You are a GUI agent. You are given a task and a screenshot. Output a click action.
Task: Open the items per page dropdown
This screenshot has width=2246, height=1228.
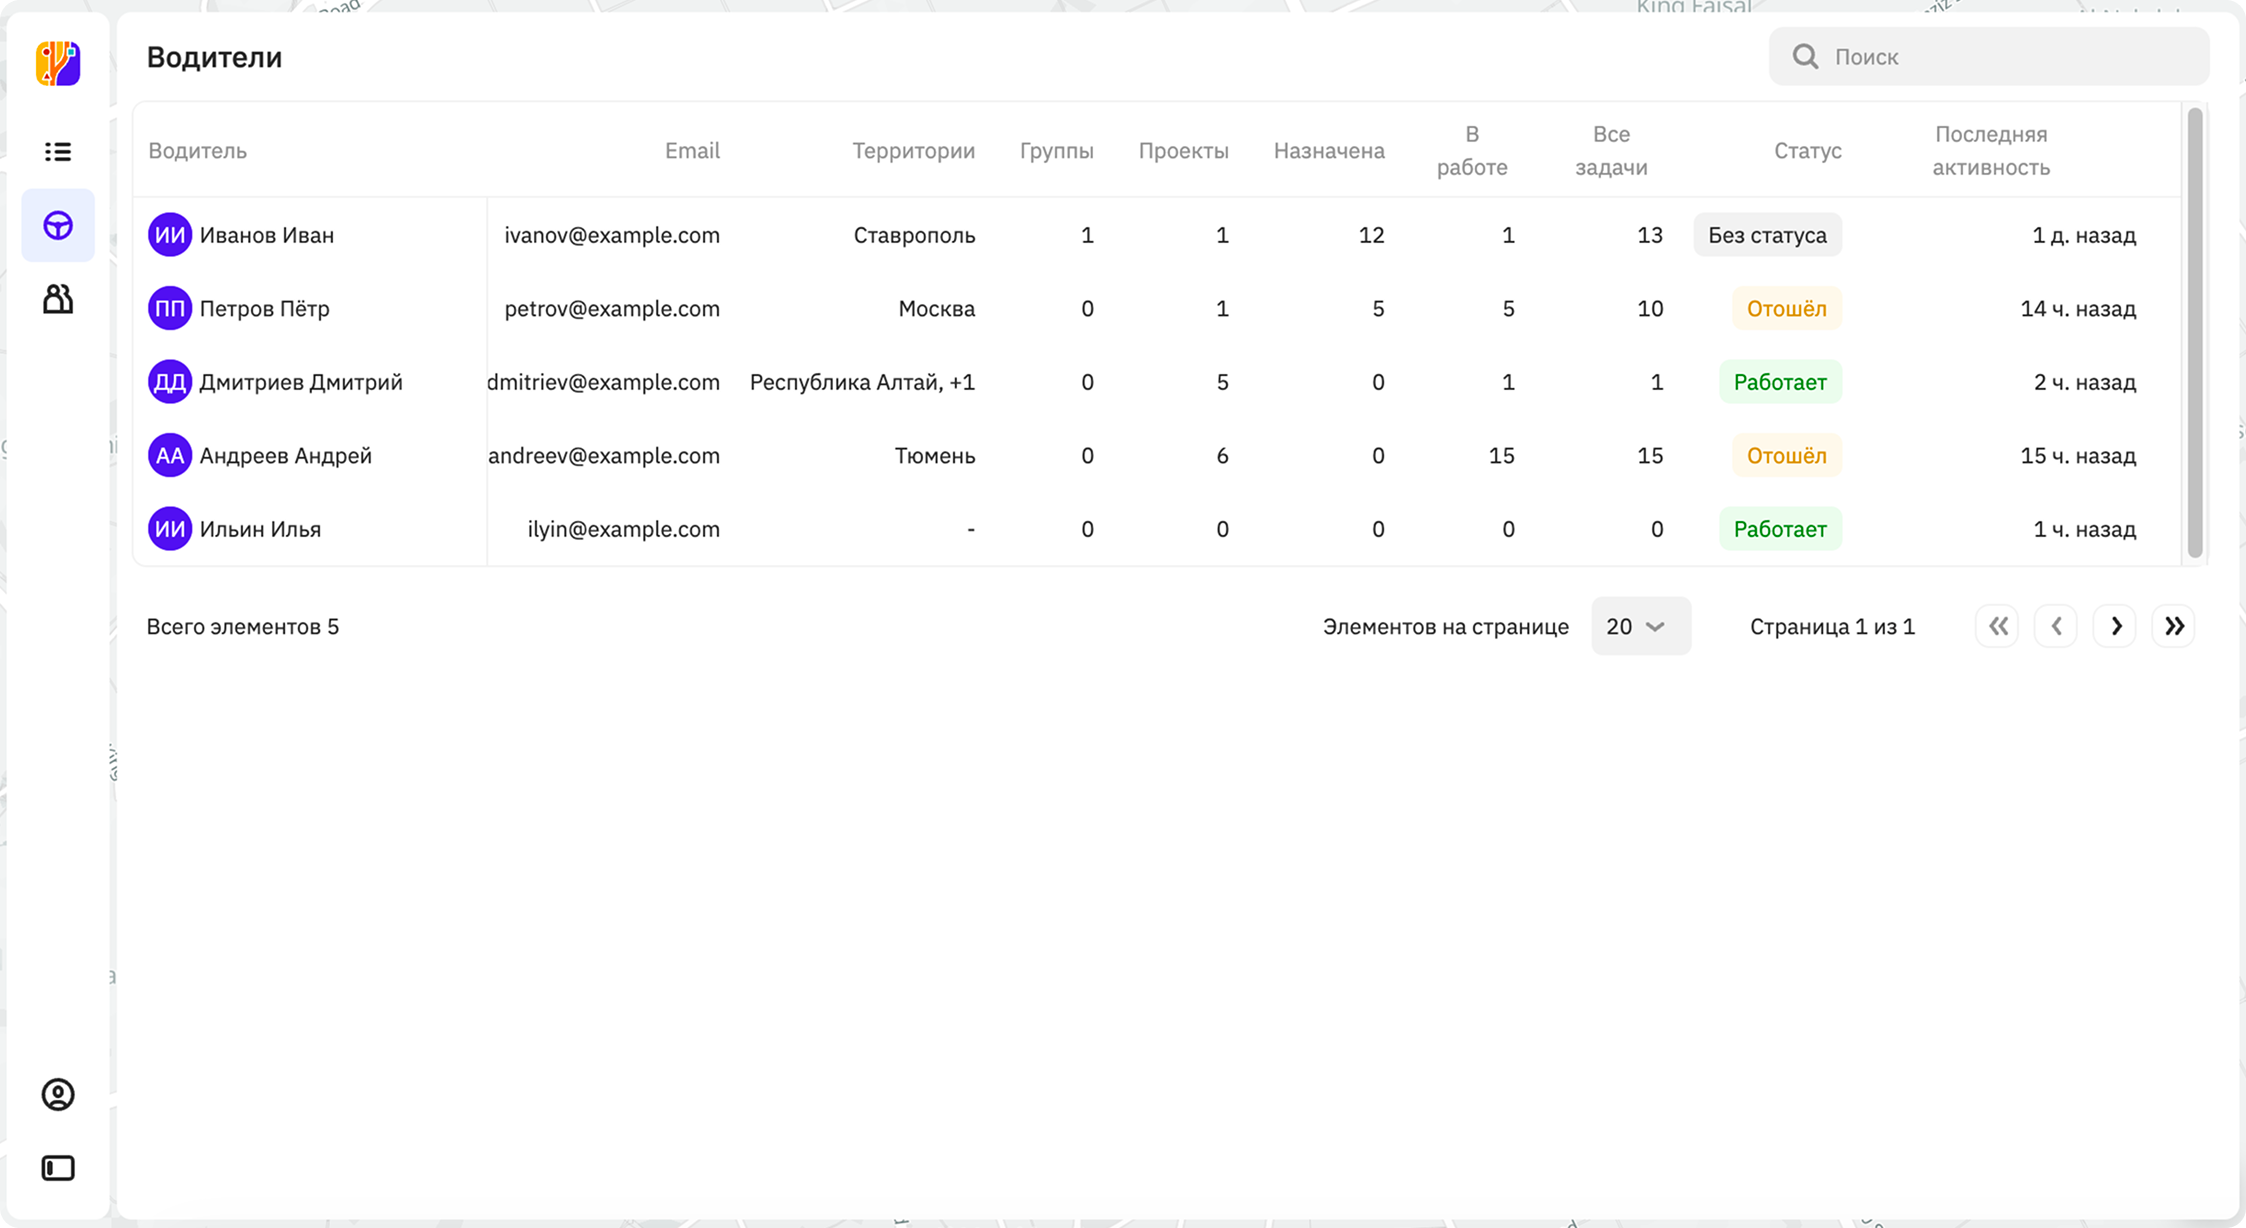click(1641, 626)
